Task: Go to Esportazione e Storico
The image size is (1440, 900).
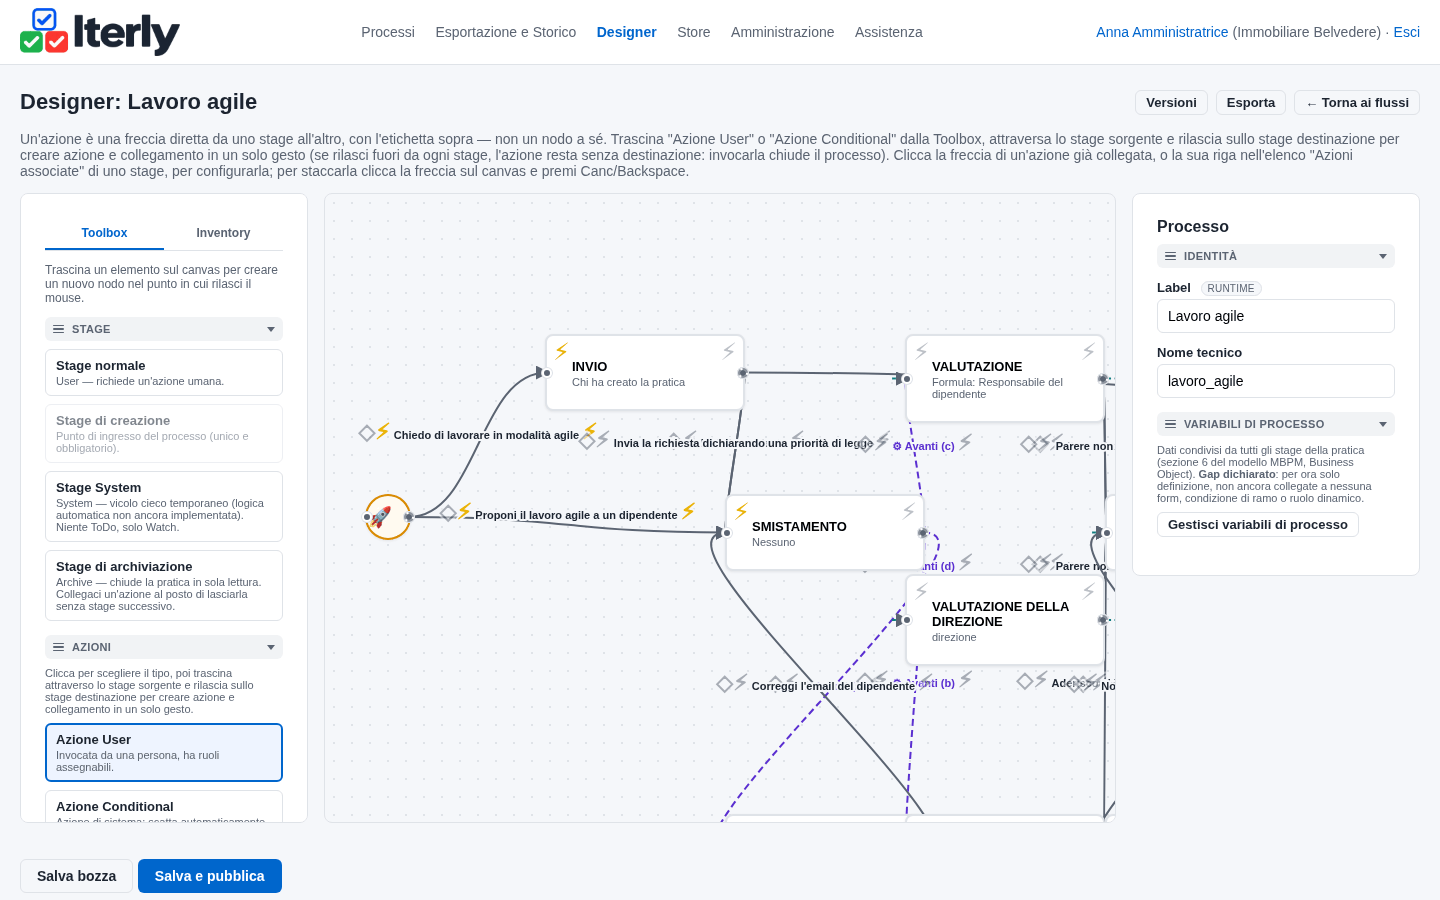Action: tap(506, 32)
